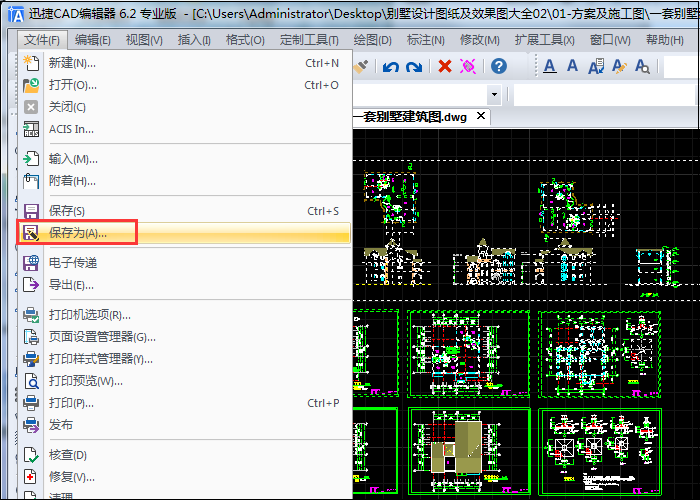The height and width of the screenshot is (500, 700).
Task: Open 打印机选项(R)... entry
Action: tap(184, 315)
